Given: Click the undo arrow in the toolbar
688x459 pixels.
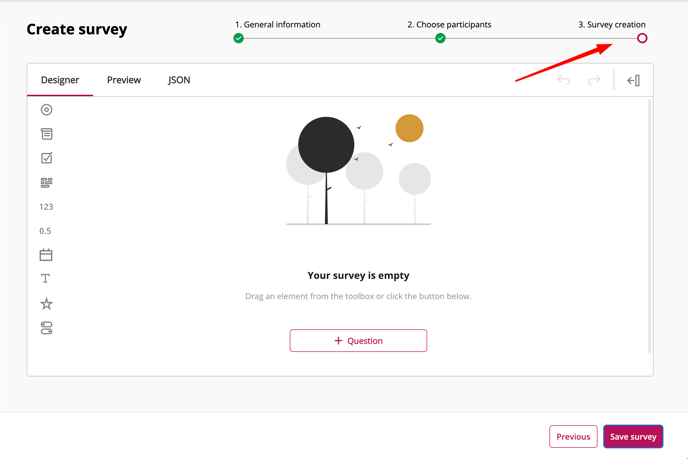Looking at the screenshot, I should pos(564,80).
